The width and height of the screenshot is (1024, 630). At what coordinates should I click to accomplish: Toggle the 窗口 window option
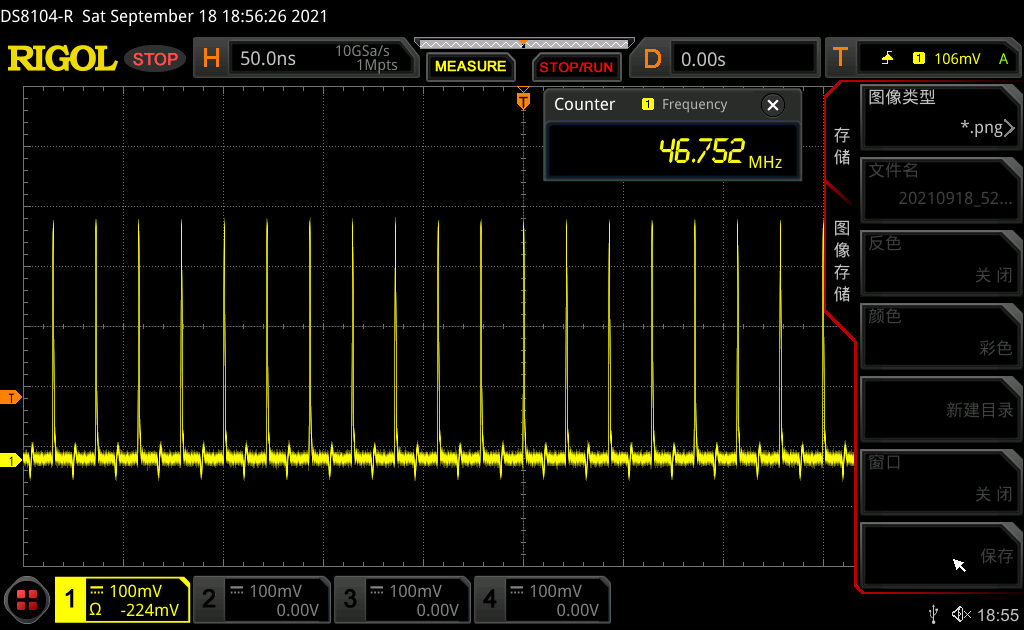pos(940,482)
